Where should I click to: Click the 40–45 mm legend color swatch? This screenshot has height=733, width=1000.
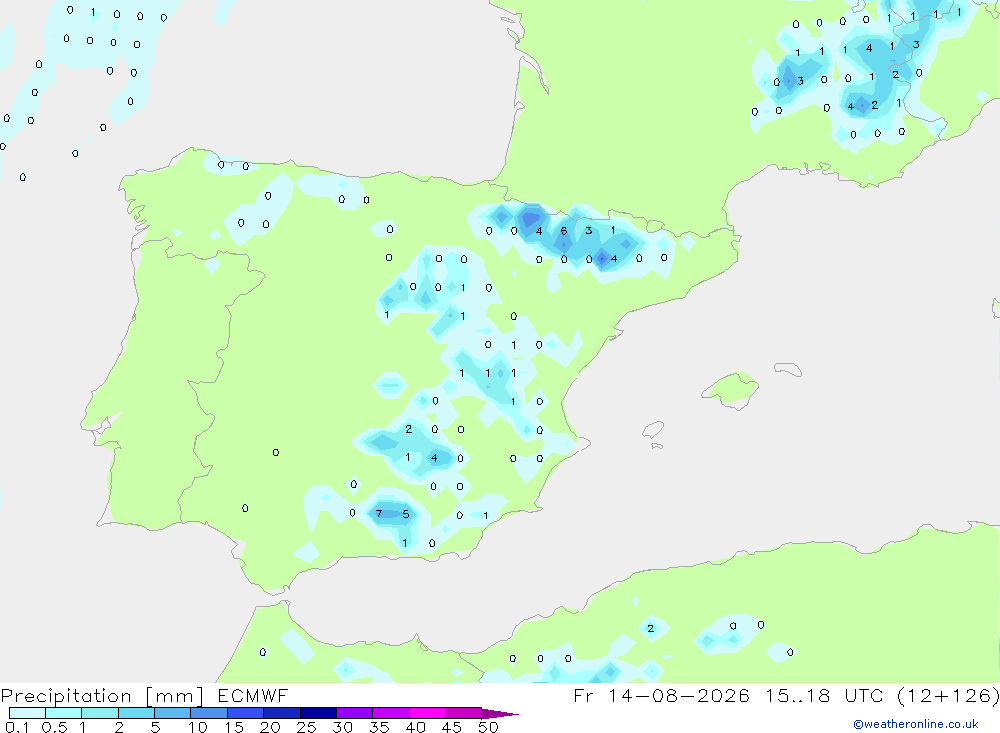(x=427, y=713)
